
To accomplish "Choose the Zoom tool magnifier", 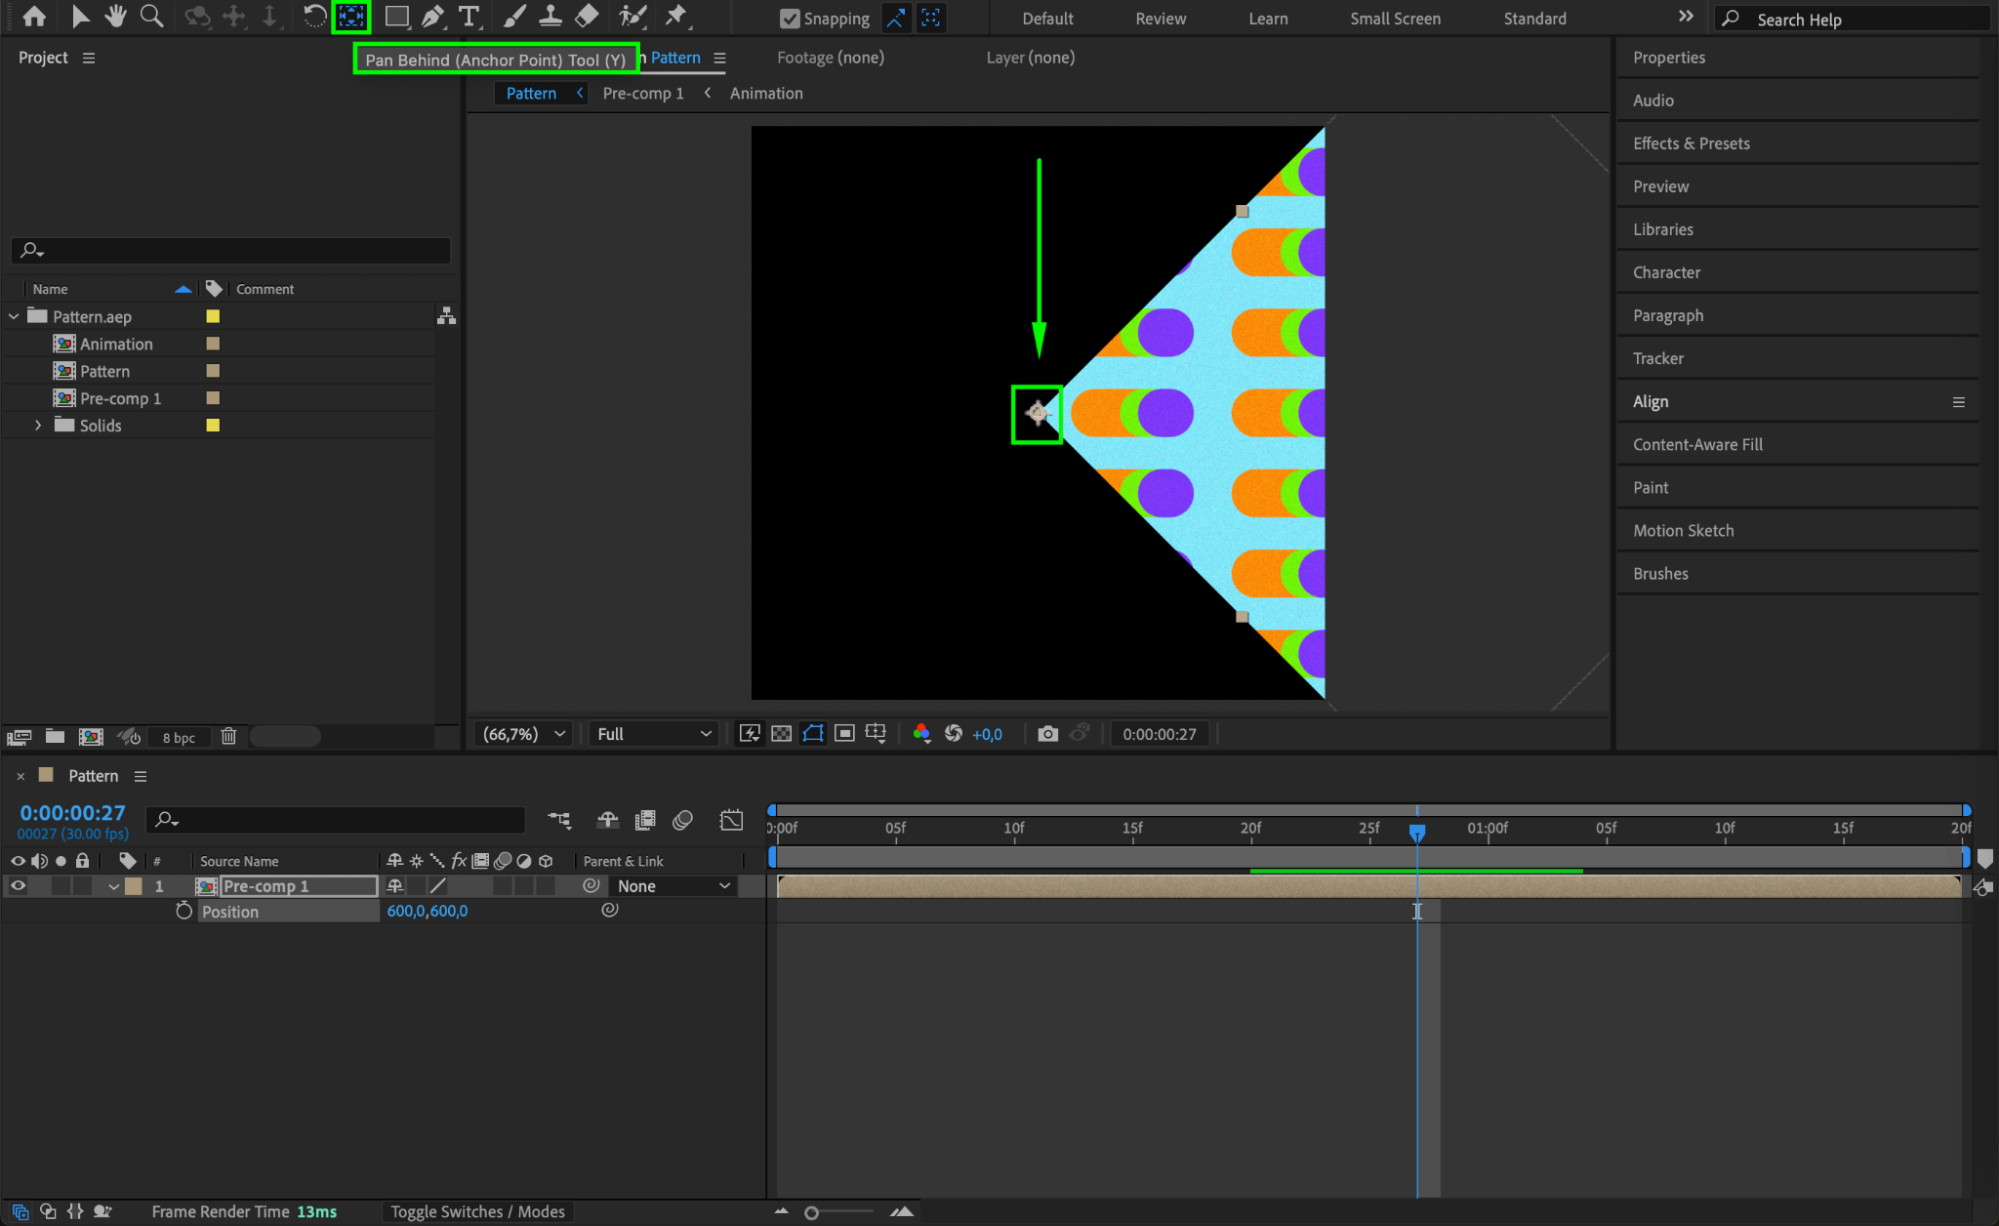I will pos(151,16).
